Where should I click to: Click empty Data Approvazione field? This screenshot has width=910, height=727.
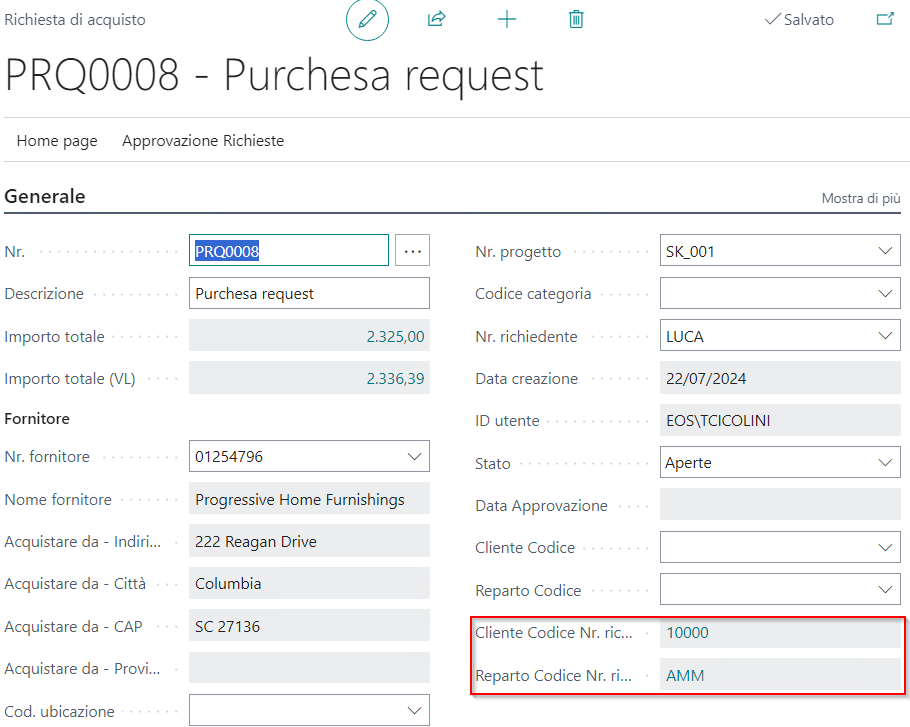(780, 505)
